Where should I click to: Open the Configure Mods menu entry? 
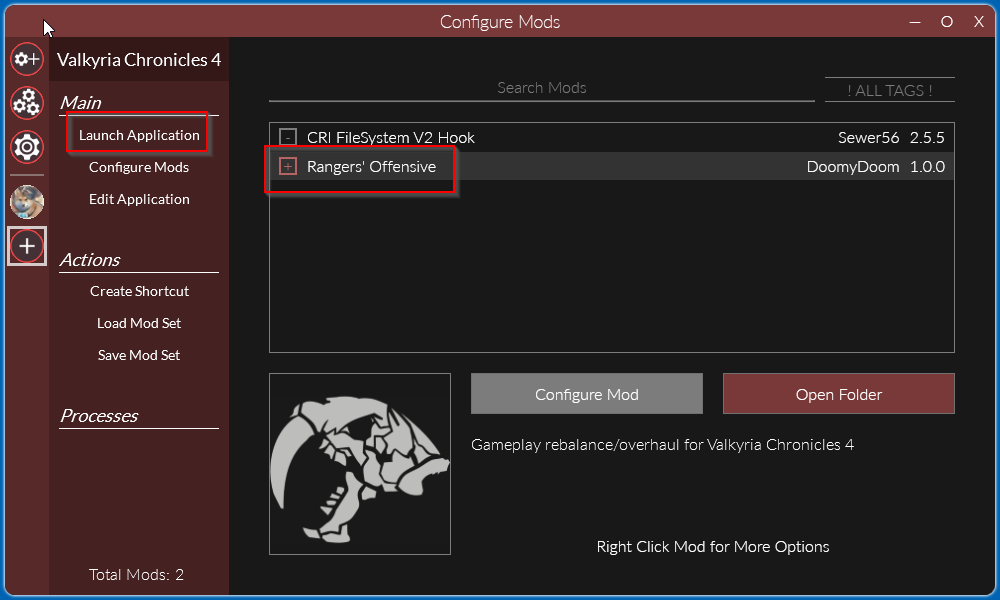(x=139, y=167)
